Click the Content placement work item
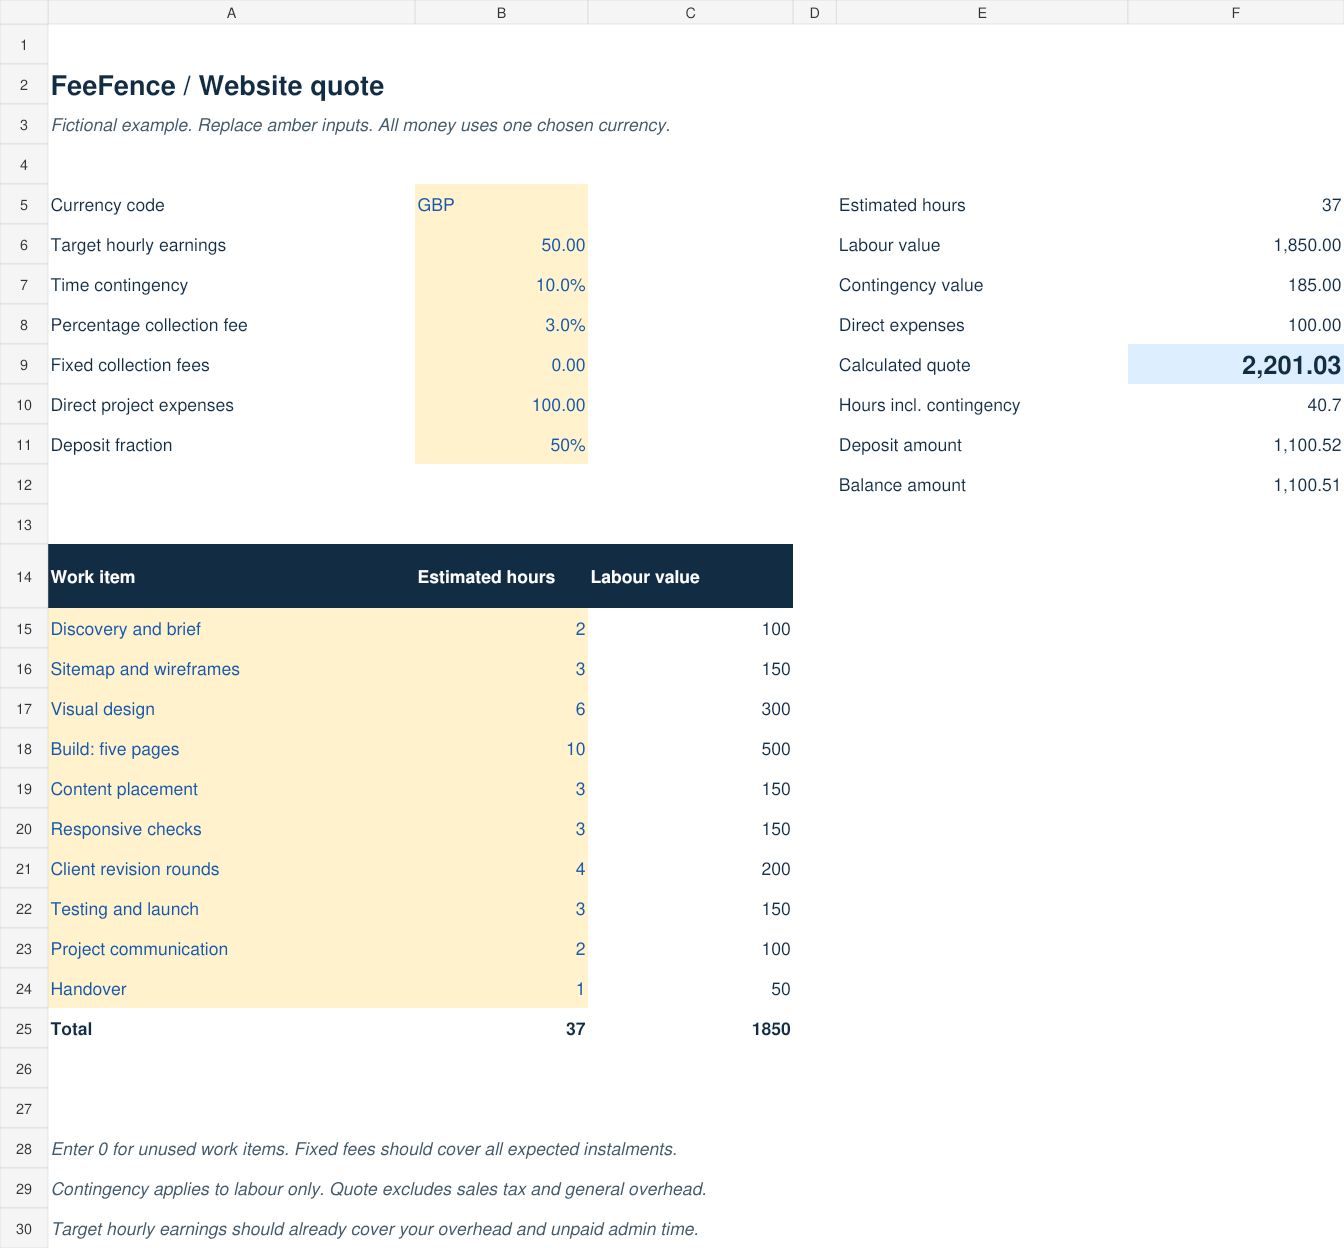This screenshot has height=1248, width=1344. pos(231,789)
